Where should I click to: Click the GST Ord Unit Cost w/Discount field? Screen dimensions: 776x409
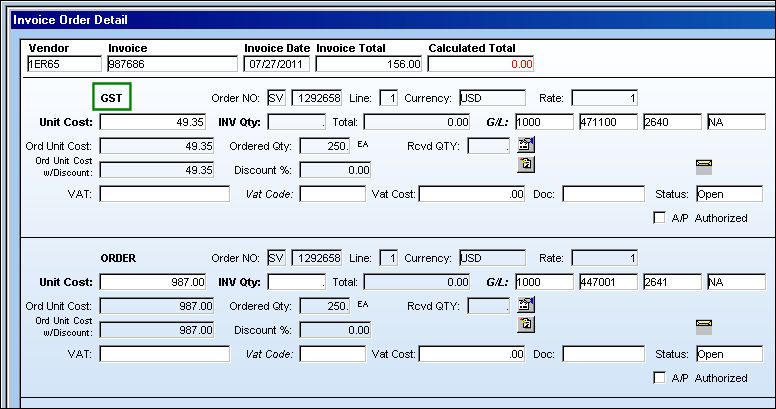pyautogui.click(x=156, y=170)
